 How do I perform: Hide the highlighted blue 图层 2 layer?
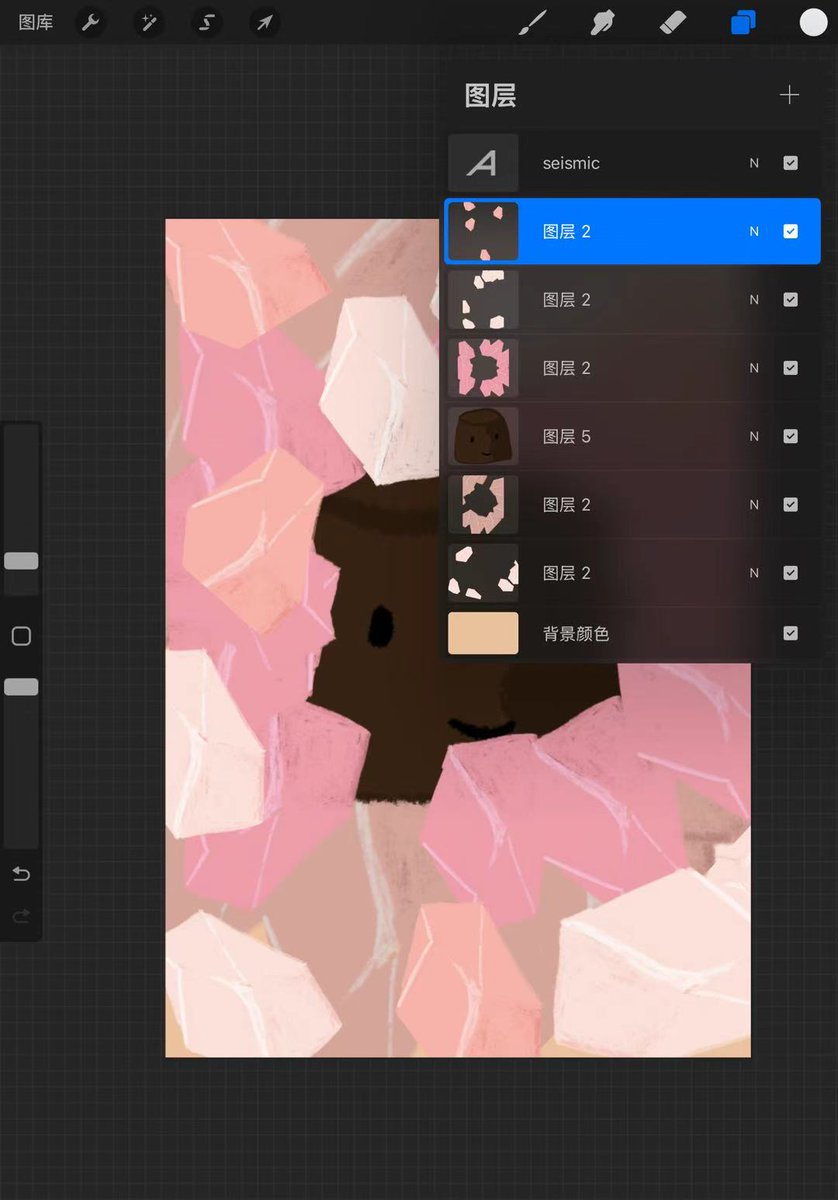tap(790, 231)
